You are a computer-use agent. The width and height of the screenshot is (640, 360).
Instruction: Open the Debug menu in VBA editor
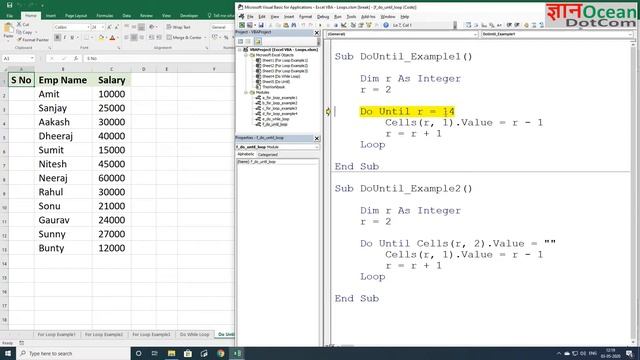323,17
